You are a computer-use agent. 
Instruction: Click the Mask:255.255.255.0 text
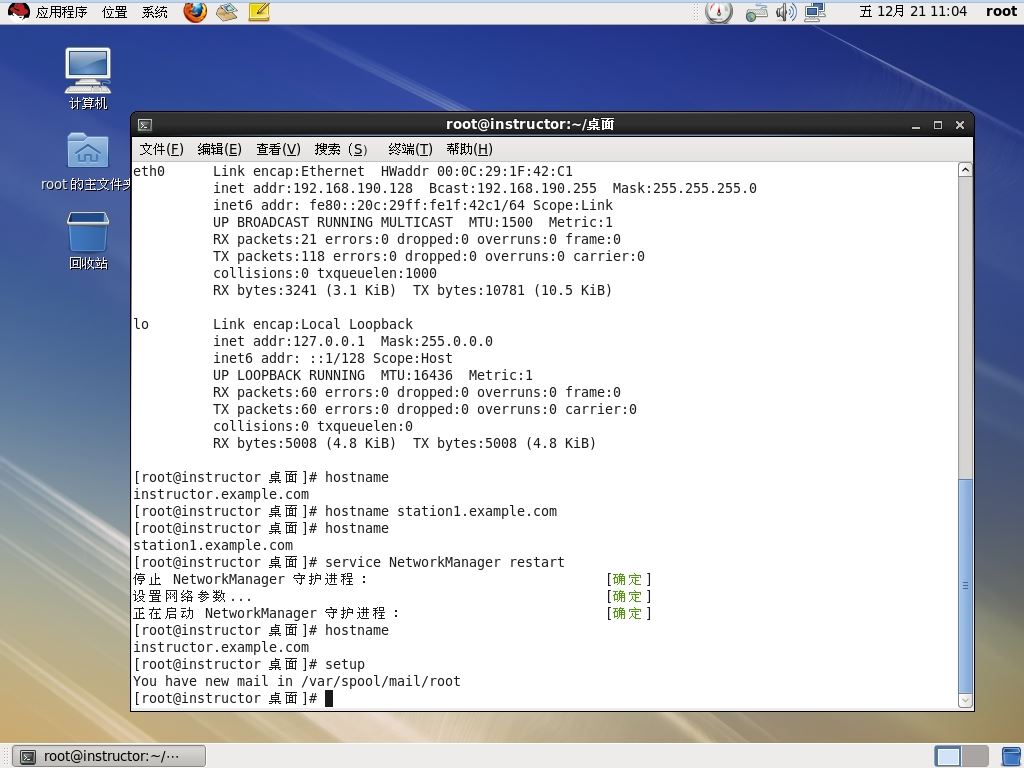tap(684, 188)
